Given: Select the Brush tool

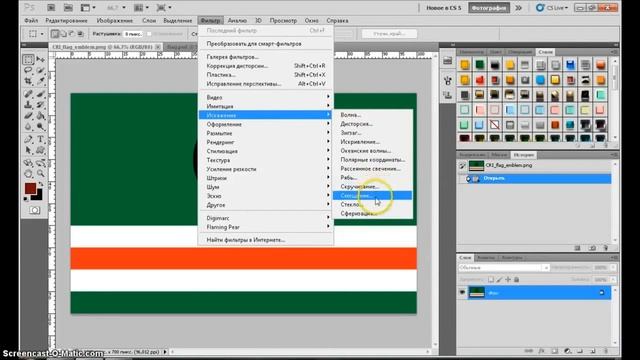Looking at the screenshot, I should [x=40, y=94].
